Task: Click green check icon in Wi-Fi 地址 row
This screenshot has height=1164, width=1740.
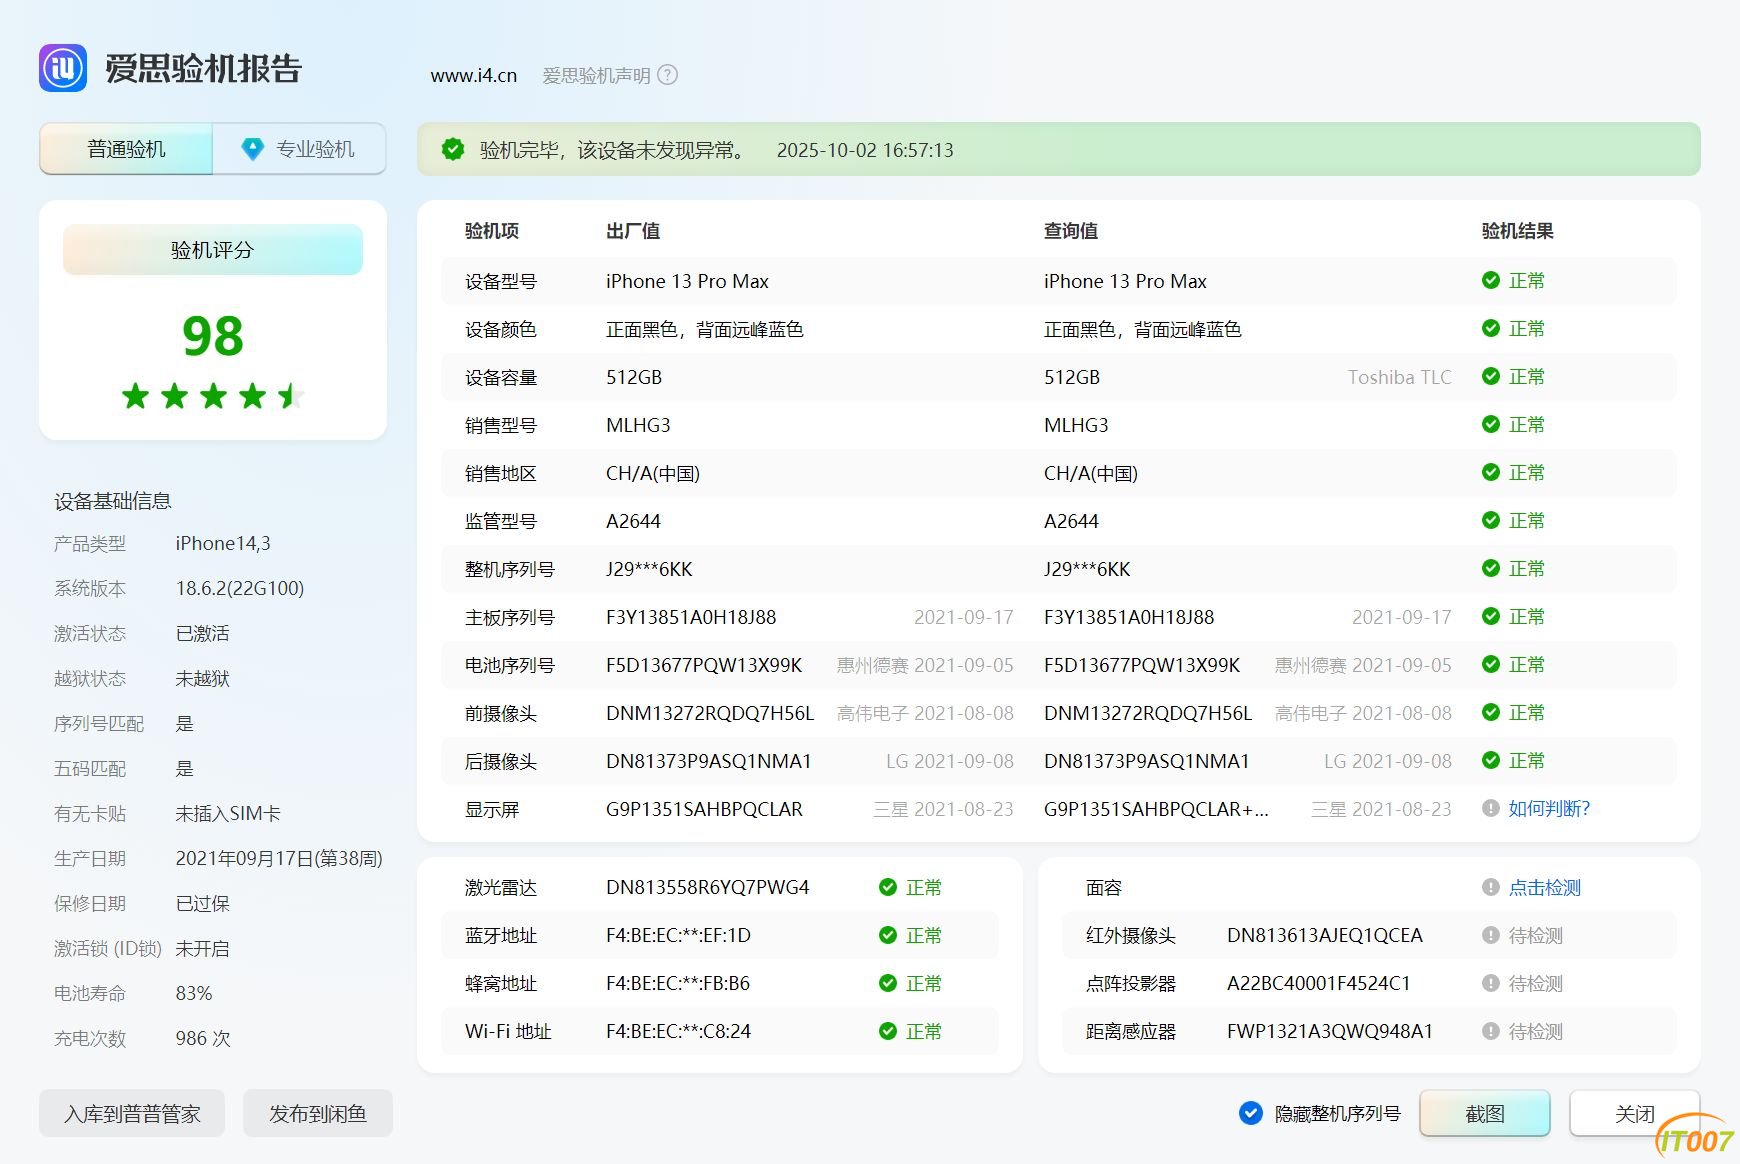Action: (x=888, y=1031)
